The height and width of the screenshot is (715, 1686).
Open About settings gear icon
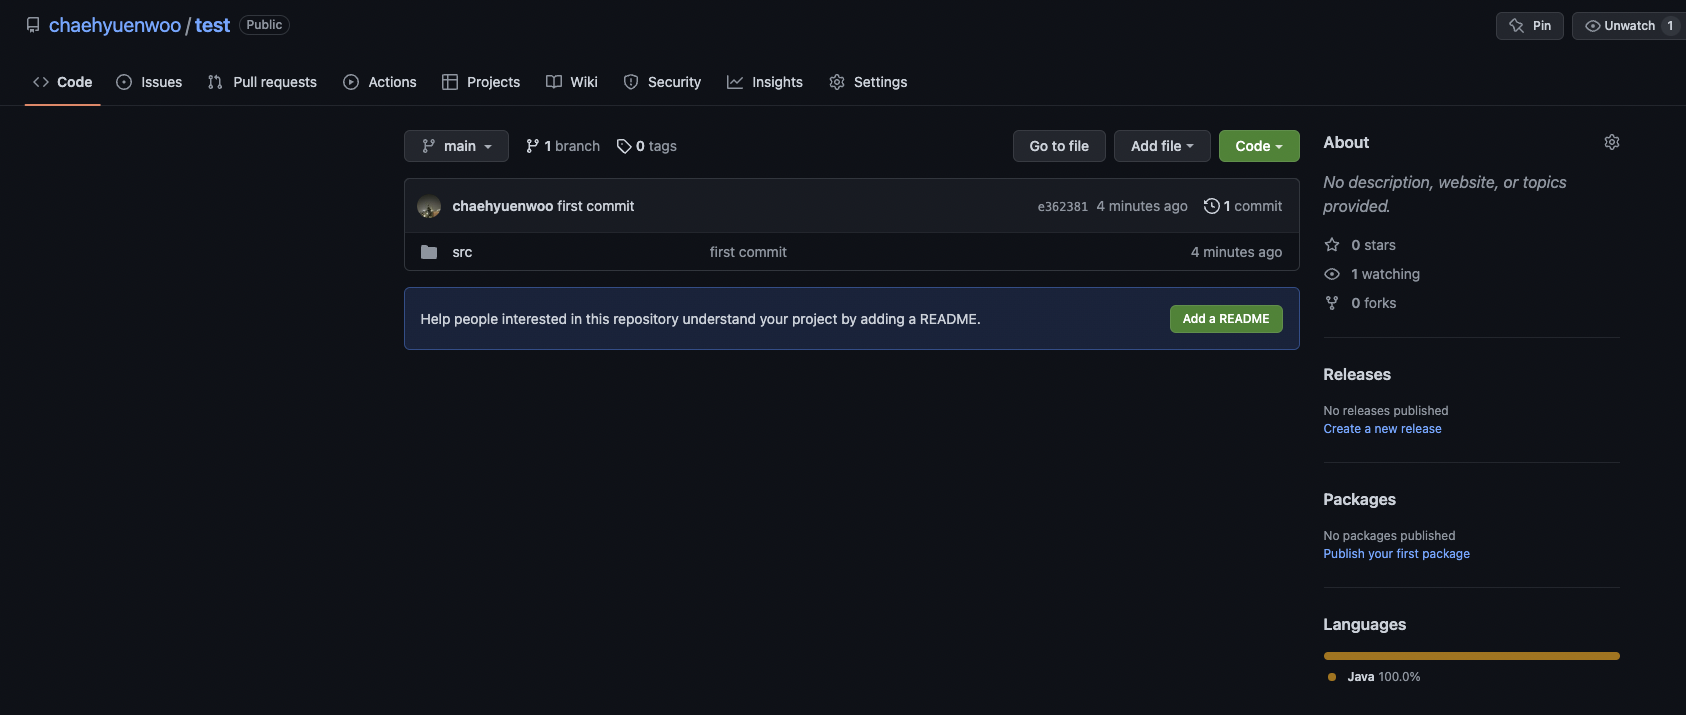(1612, 142)
